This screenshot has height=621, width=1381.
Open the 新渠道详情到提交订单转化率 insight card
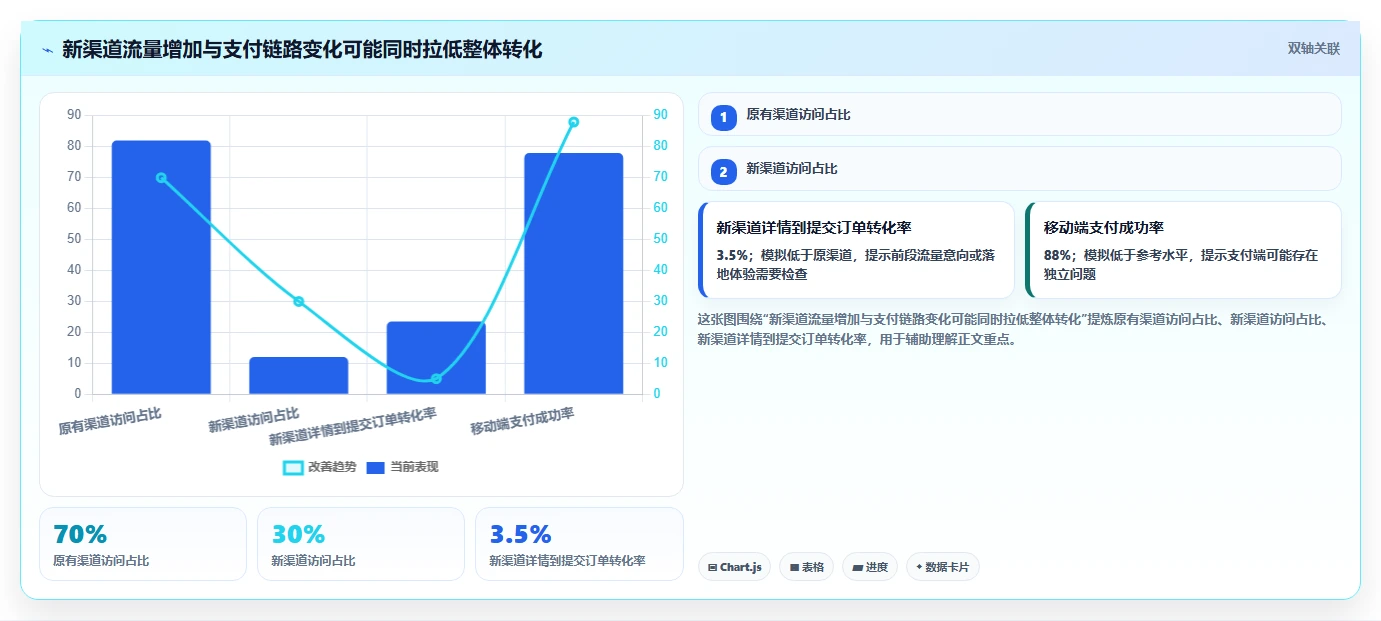[856, 250]
